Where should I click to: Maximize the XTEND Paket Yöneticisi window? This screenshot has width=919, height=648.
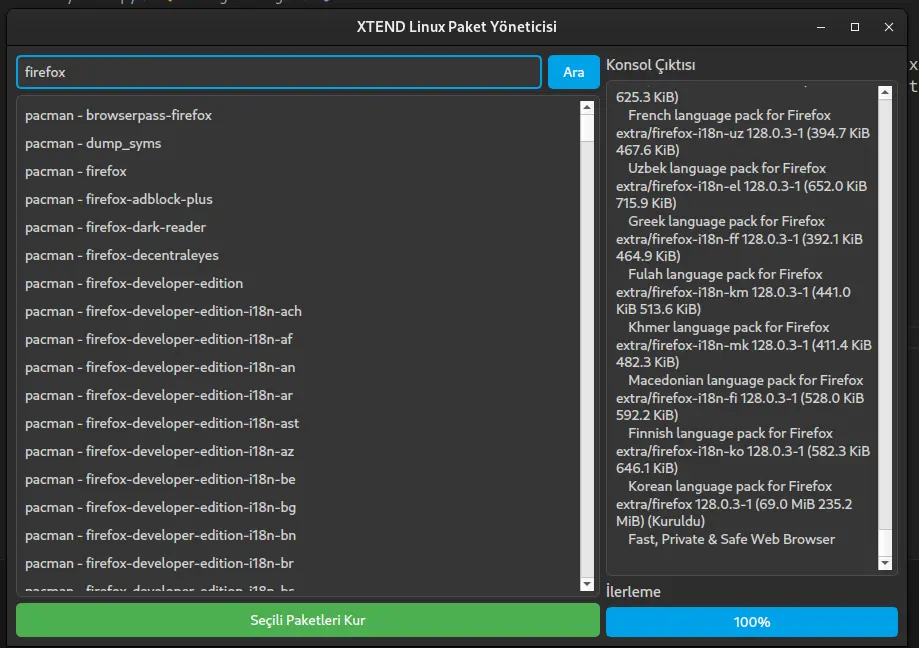855,27
